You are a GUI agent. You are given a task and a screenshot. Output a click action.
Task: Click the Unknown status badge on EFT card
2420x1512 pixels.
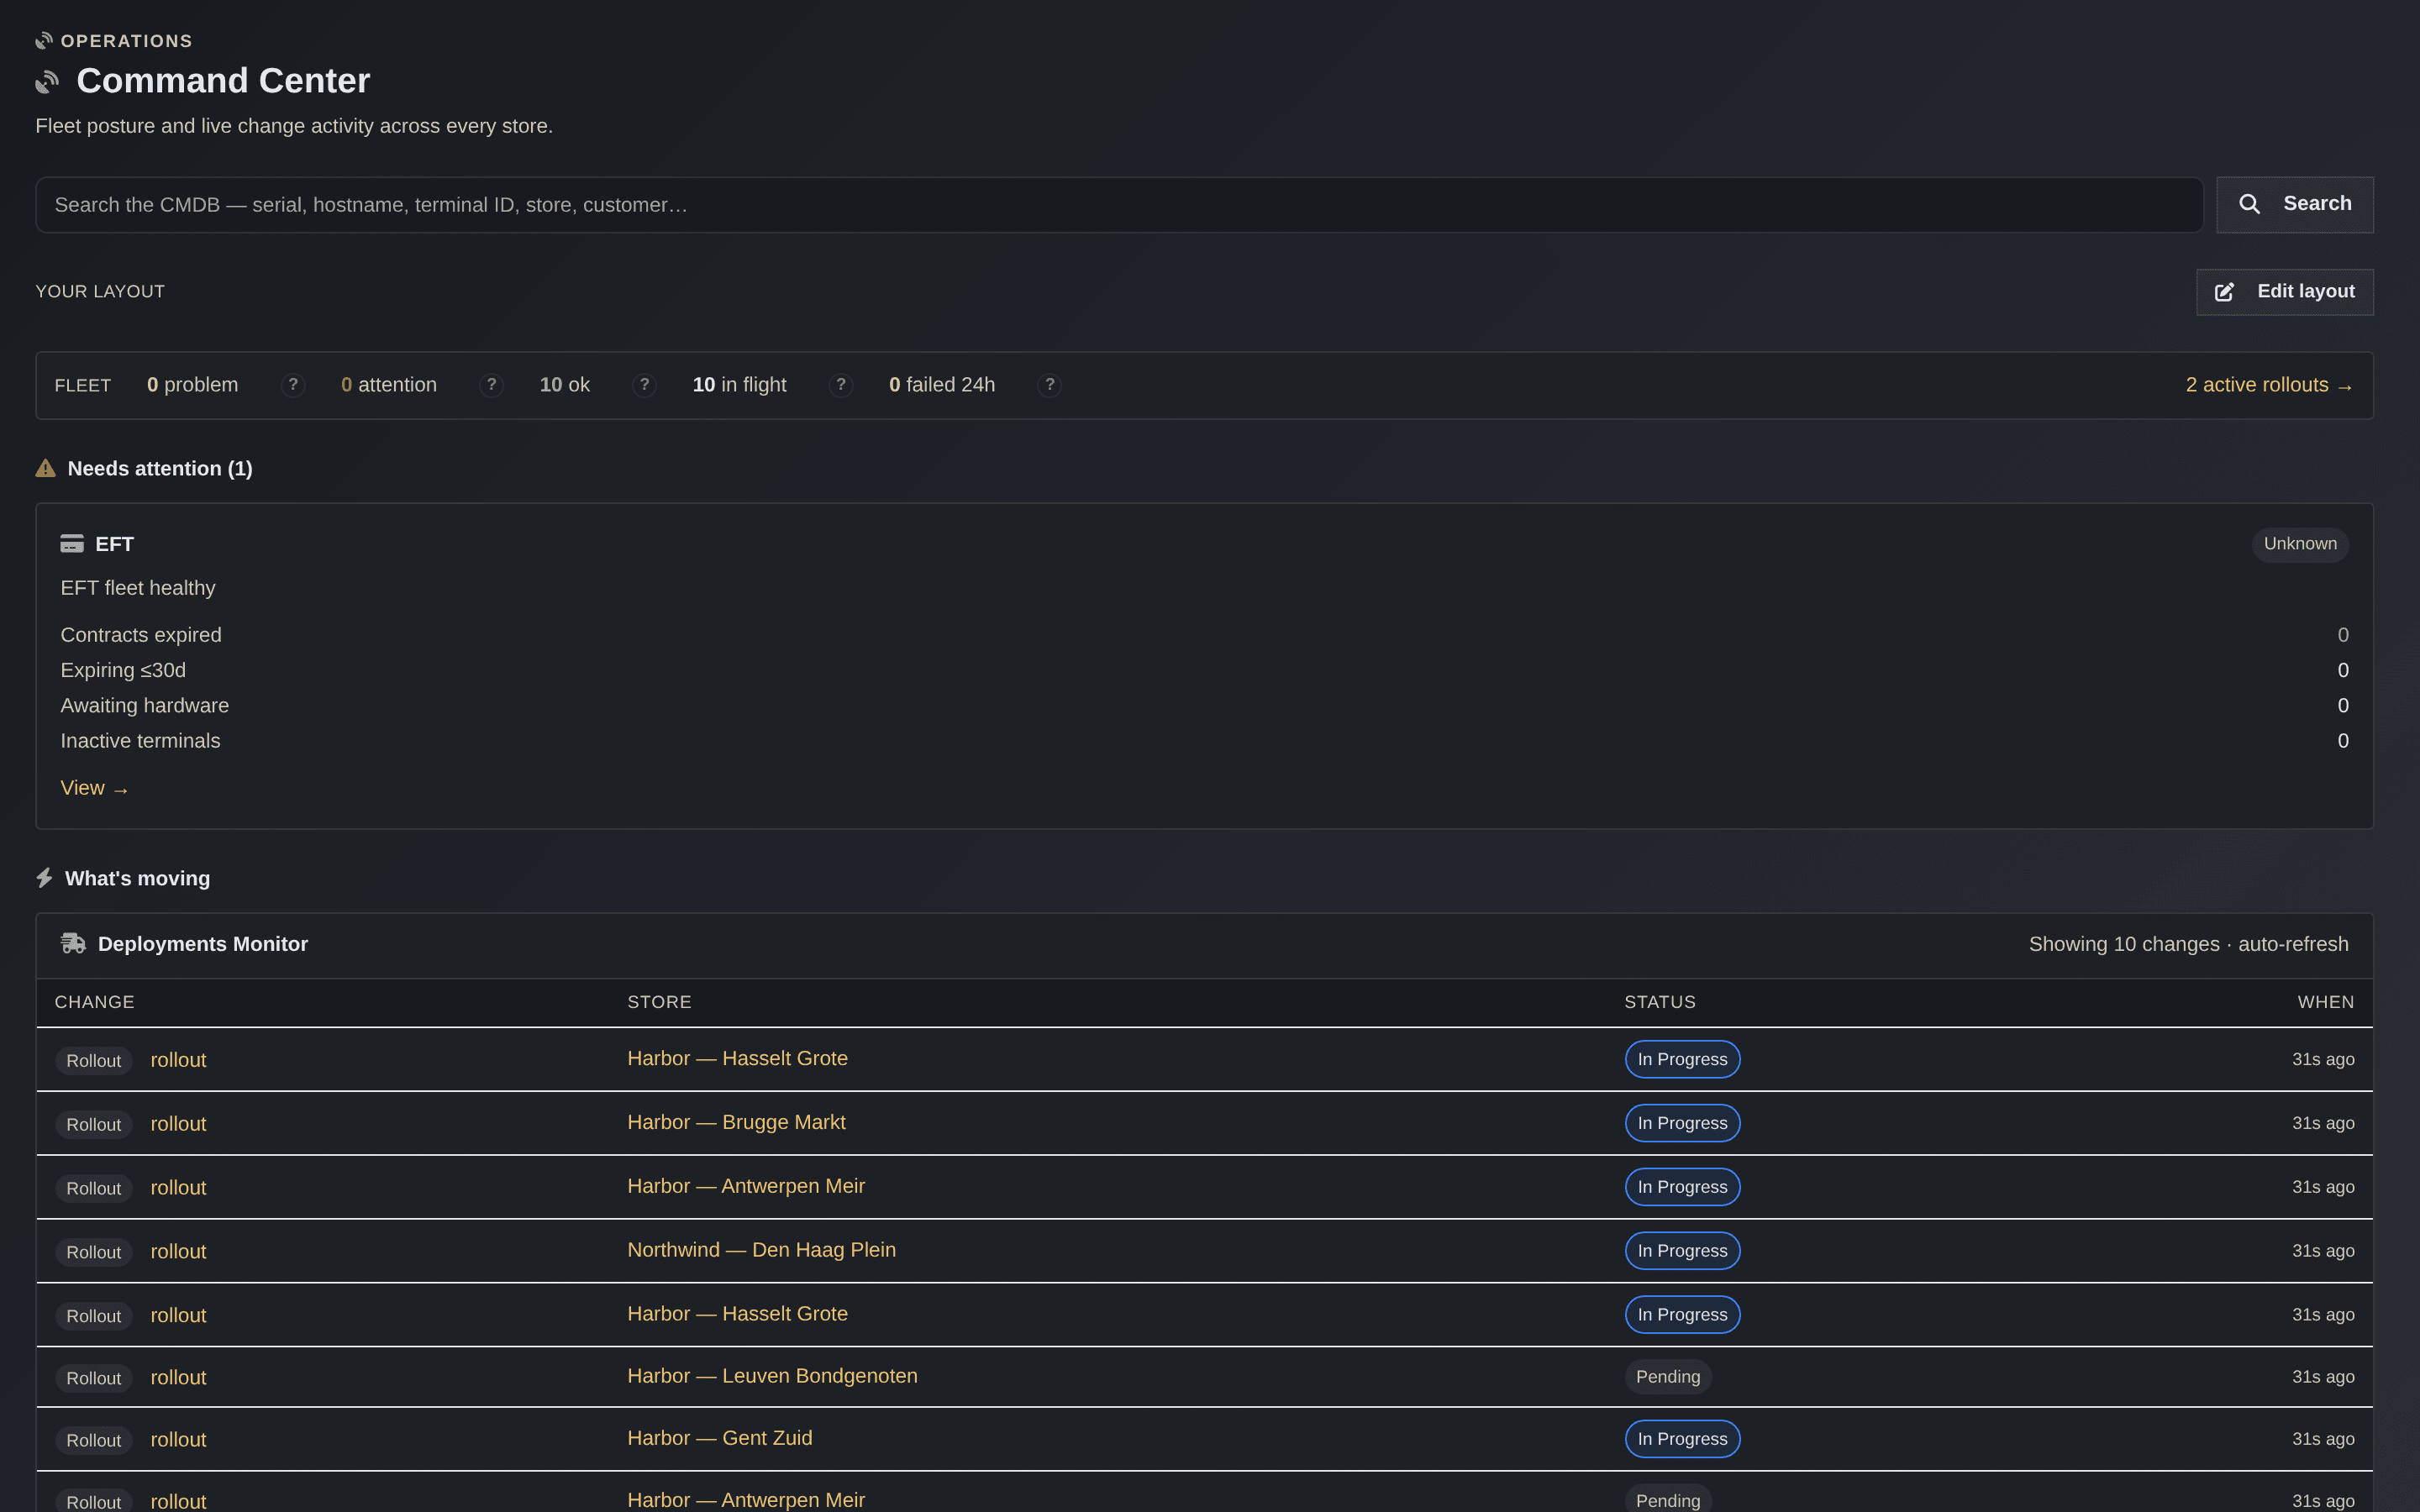(2300, 544)
